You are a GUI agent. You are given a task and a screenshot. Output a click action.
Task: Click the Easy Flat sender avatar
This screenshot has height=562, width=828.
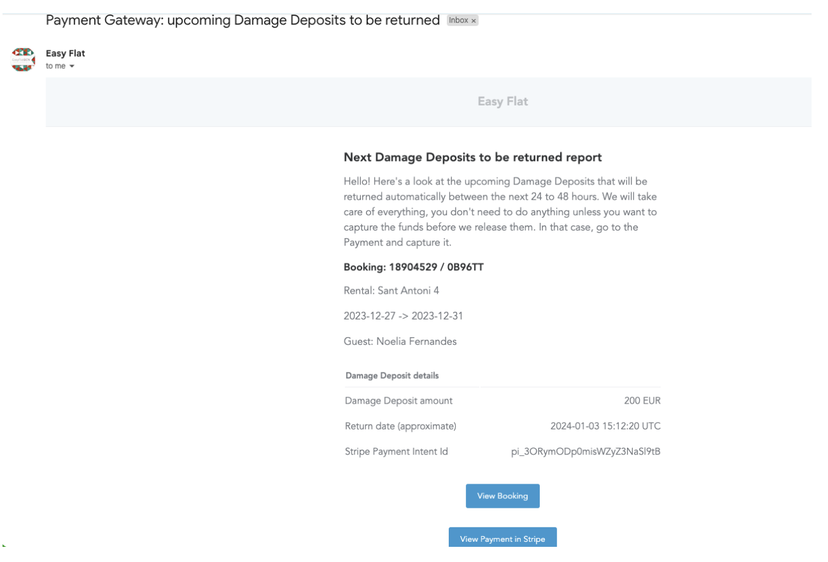pos(23,59)
